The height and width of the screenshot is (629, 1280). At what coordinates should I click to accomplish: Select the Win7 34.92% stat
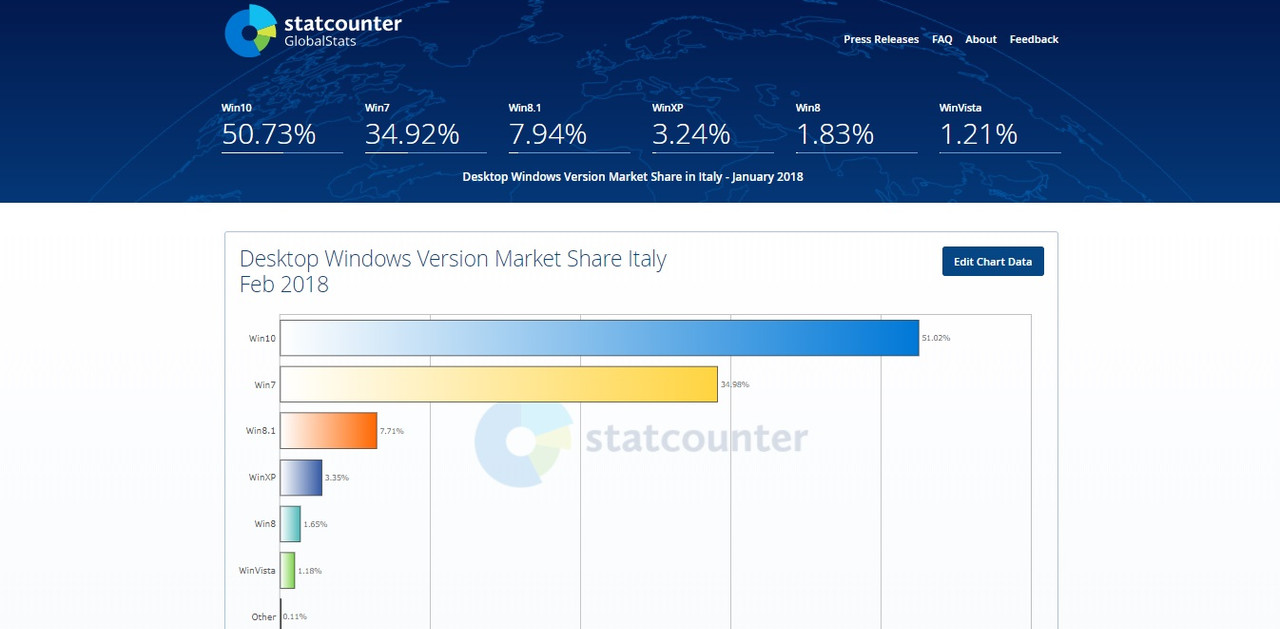(425, 127)
